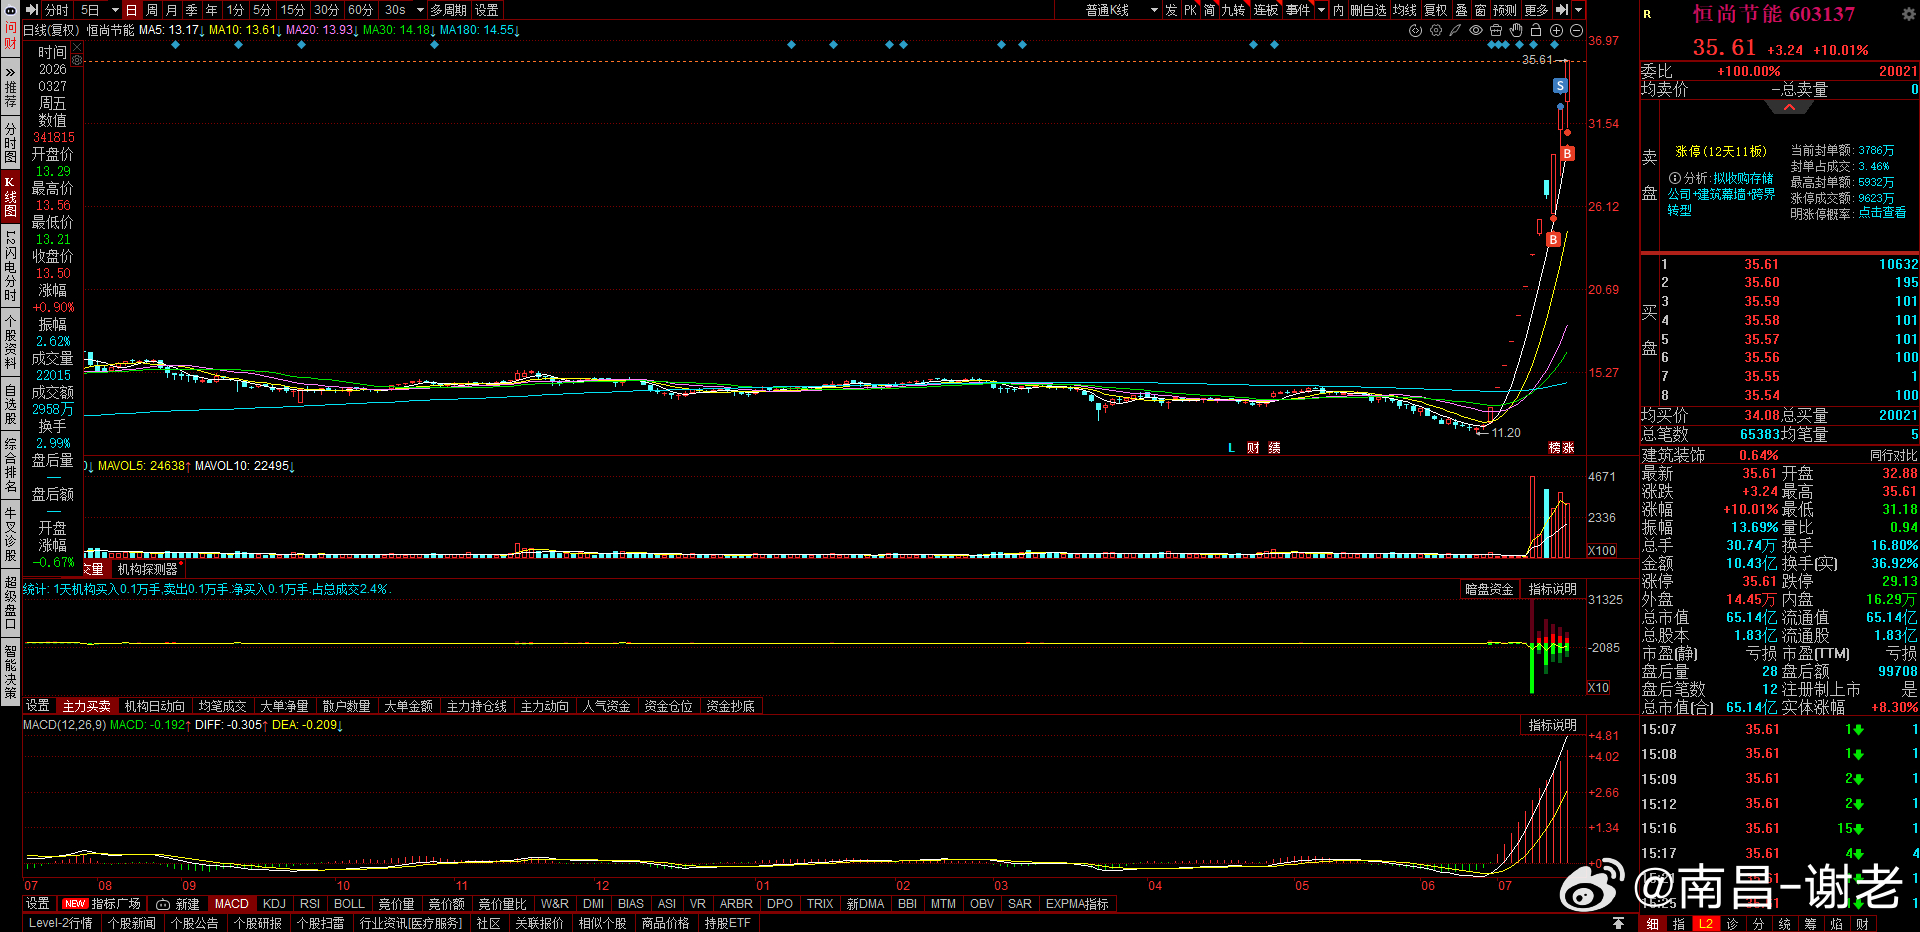Open the 指标说明 button above MACD panel
Viewport: 1920px width, 932px height.
click(1552, 725)
